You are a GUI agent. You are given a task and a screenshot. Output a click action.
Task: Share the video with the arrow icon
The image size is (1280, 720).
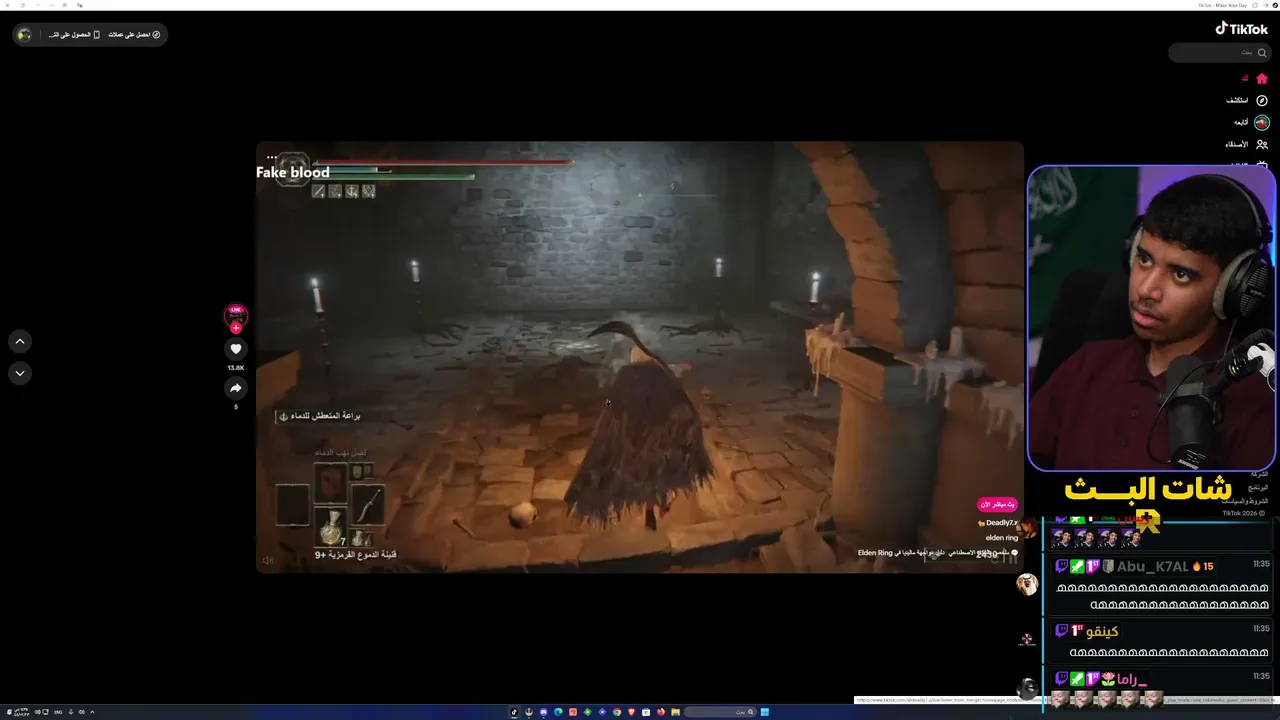(x=236, y=388)
